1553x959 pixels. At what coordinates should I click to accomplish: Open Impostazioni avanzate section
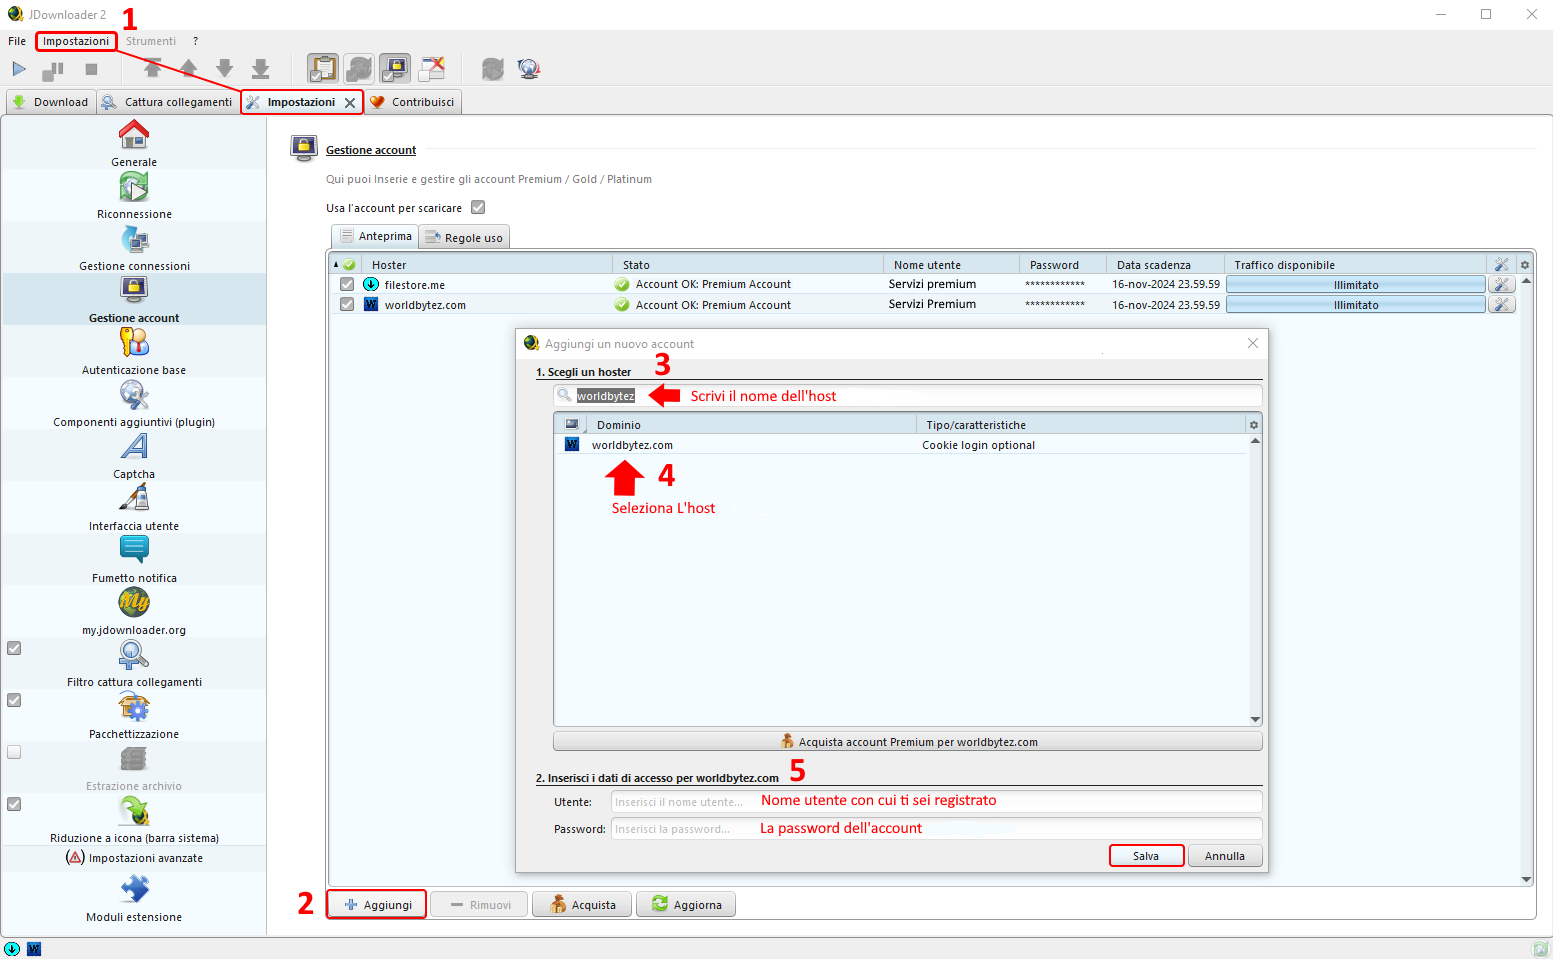coord(134,858)
